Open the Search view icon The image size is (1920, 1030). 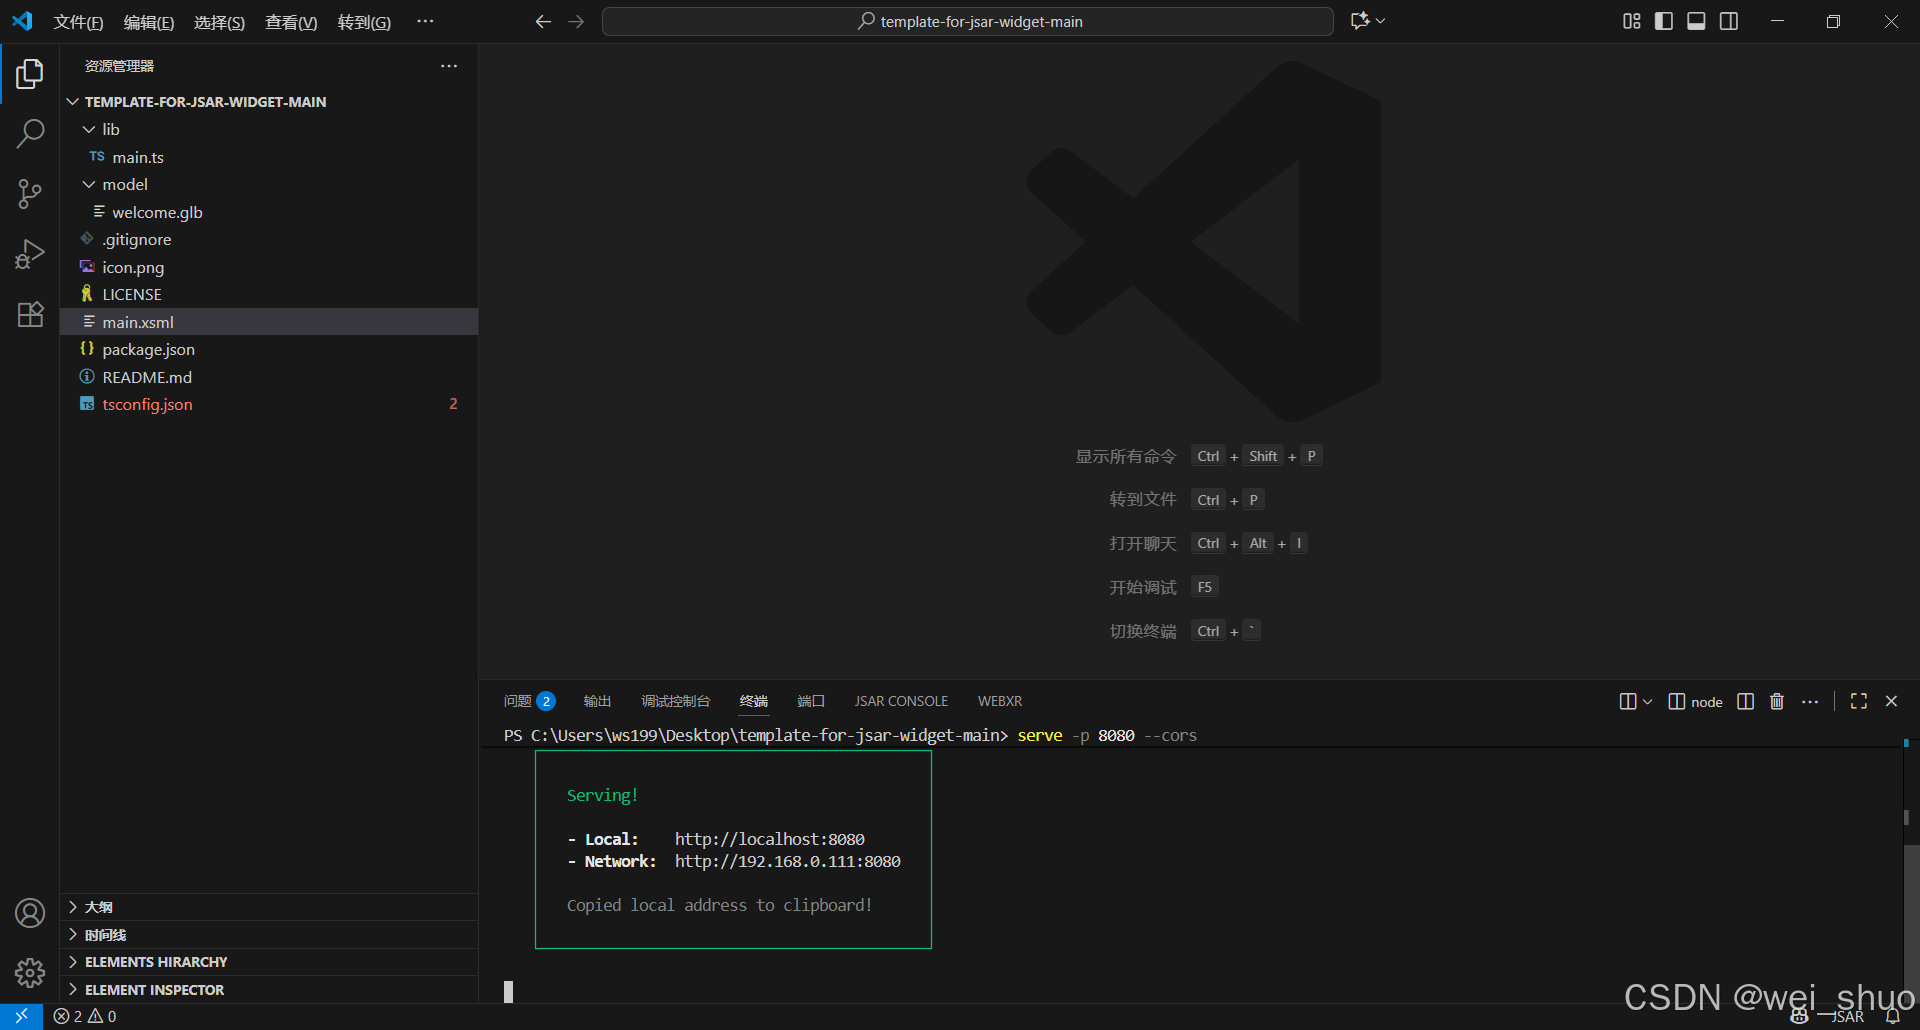pos(30,133)
